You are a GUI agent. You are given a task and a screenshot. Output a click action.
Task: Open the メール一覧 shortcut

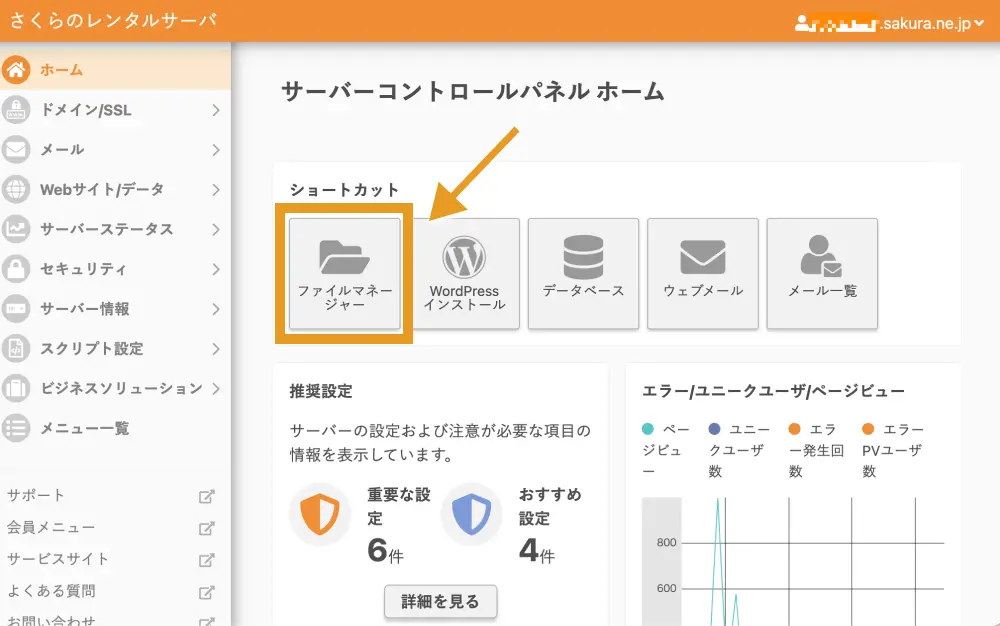(822, 273)
